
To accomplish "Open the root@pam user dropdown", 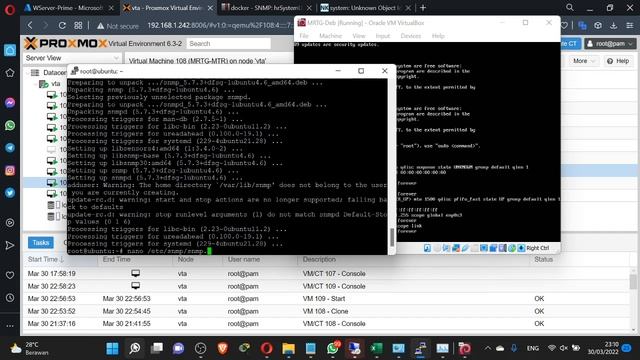I will [x=610, y=44].
